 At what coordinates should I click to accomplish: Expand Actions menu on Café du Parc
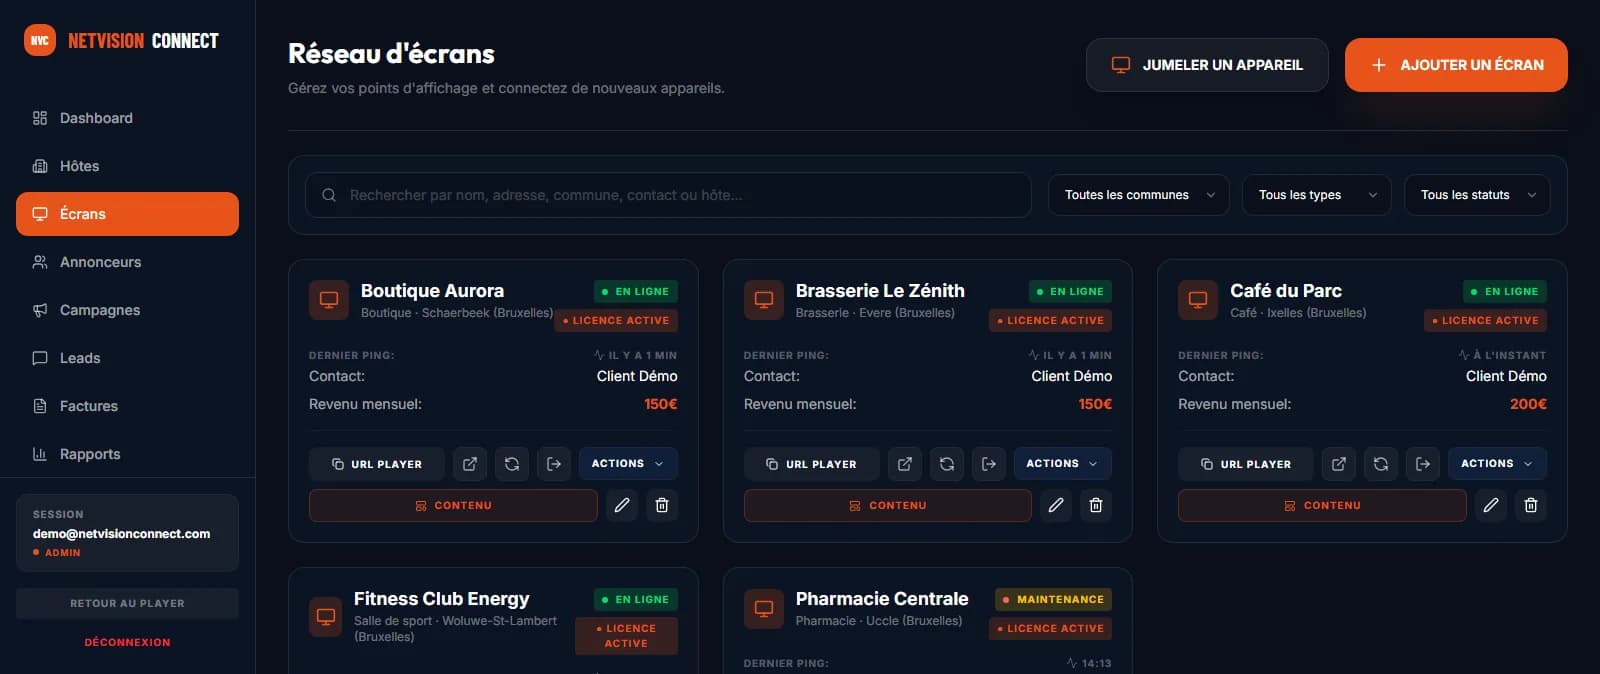click(x=1497, y=464)
